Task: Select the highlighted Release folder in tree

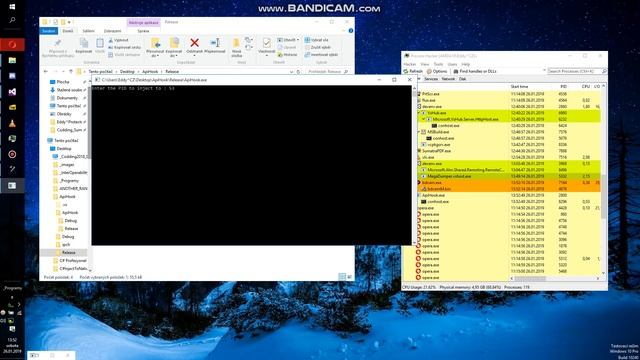Action: coord(64,253)
